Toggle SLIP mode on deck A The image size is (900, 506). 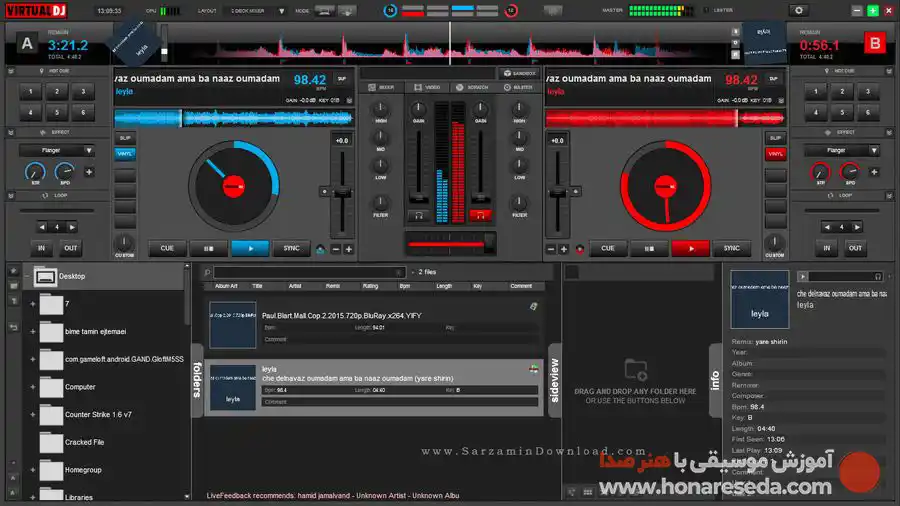pos(125,138)
